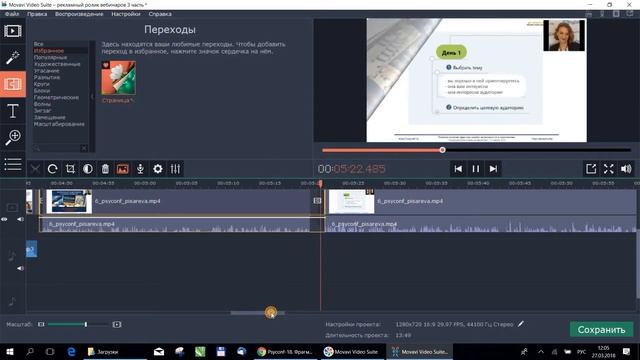Jump to next frame in player
Image resolution: width=640 pixels, height=360 pixels.
point(493,169)
